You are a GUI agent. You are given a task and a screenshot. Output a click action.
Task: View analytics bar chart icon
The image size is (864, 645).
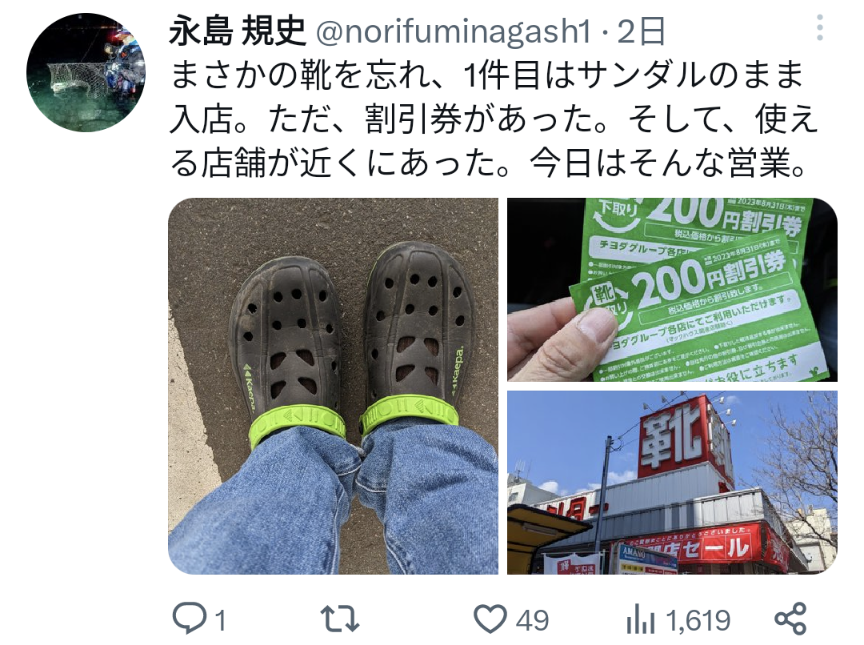pos(639,619)
